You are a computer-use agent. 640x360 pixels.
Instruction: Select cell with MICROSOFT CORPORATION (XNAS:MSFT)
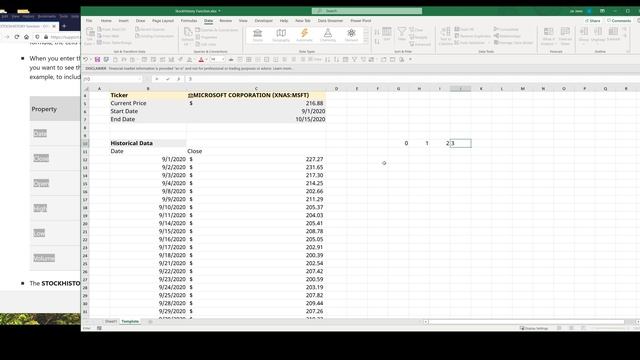tap(256, 95)
